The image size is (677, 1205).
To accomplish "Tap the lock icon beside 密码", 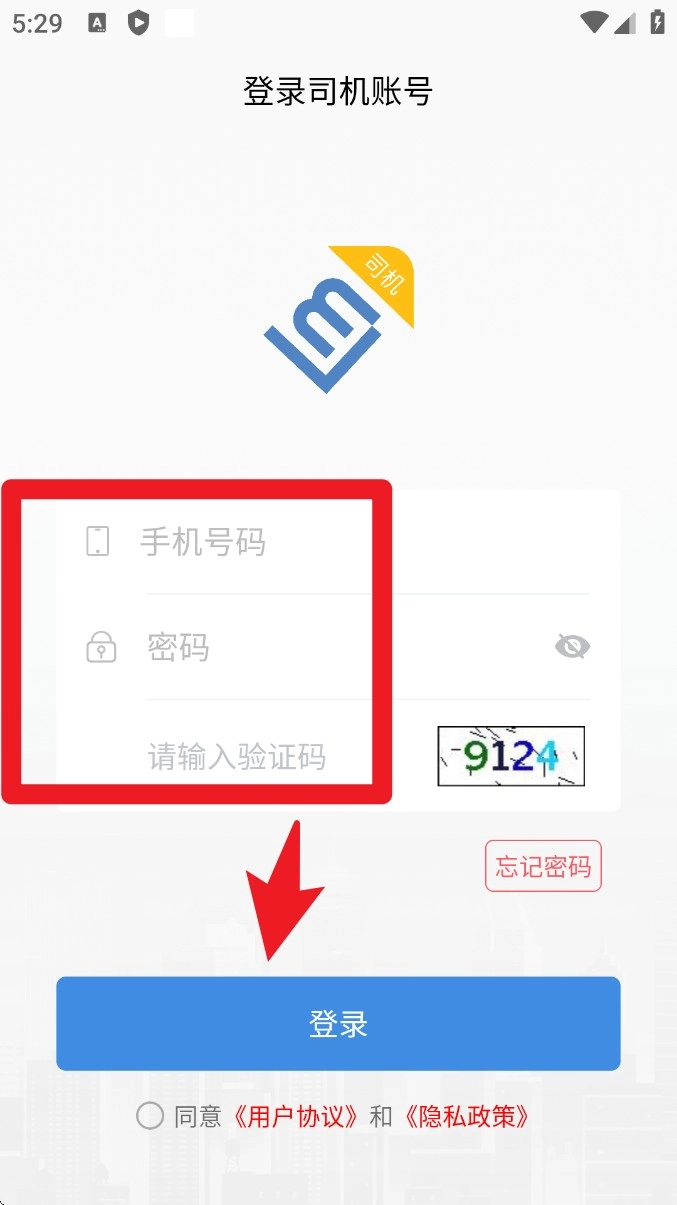I will click(100, 647).
